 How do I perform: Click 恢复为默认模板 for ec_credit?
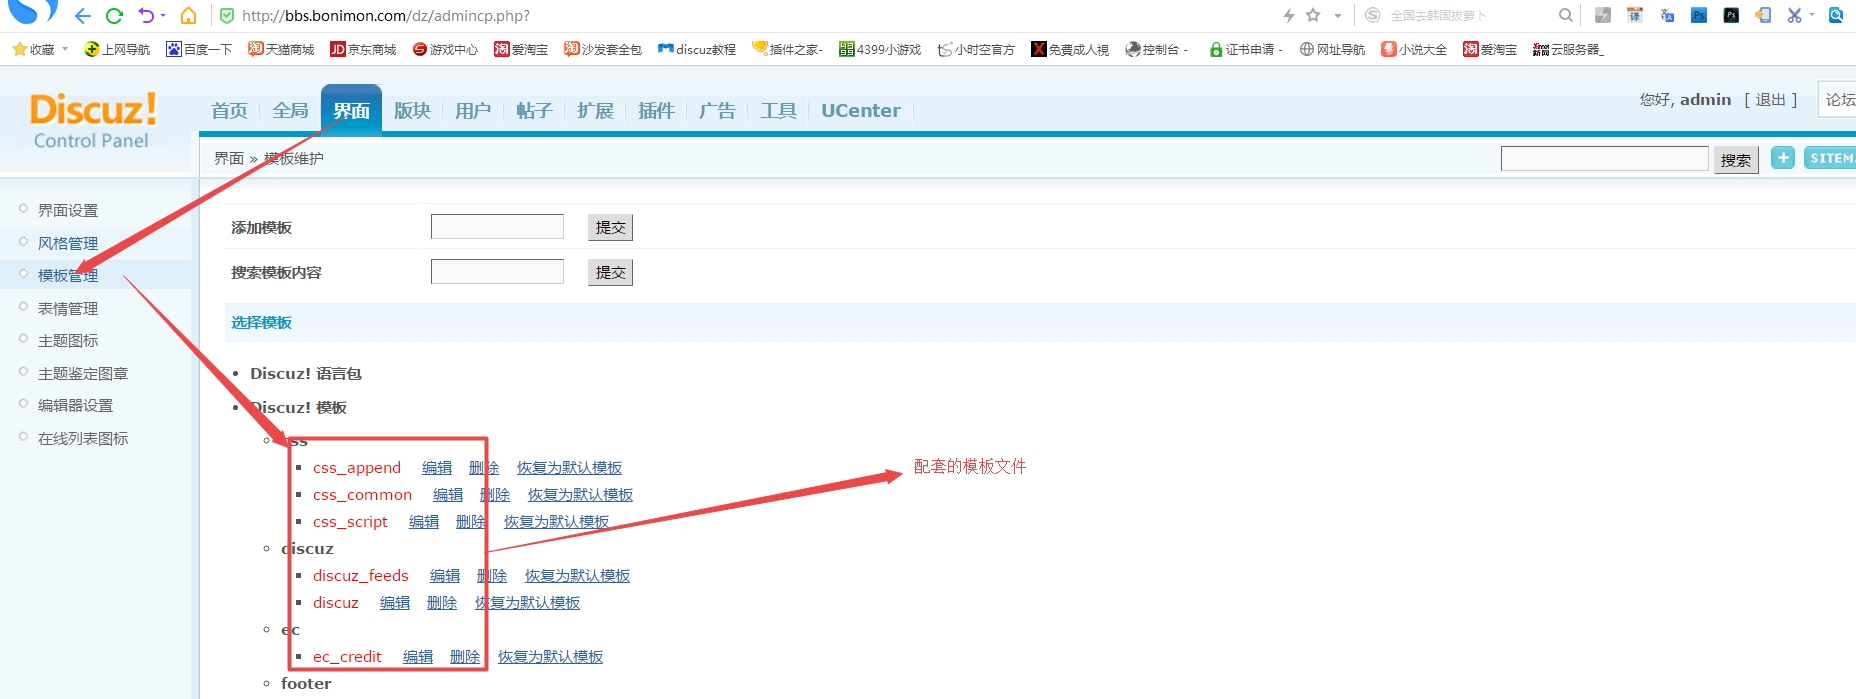550,656
